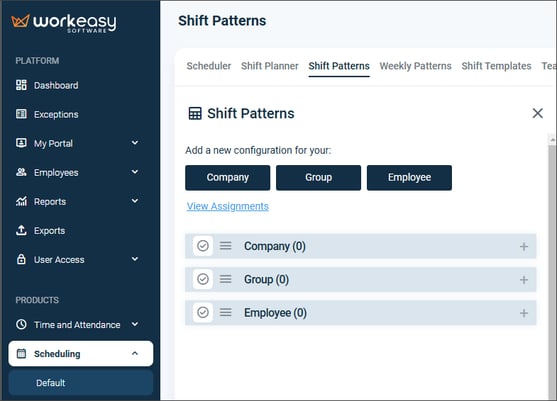The height and width of the screenshot is (401, 557).
Task: Toggle the check circle on Employee row
Action: [x=203, y=313]
